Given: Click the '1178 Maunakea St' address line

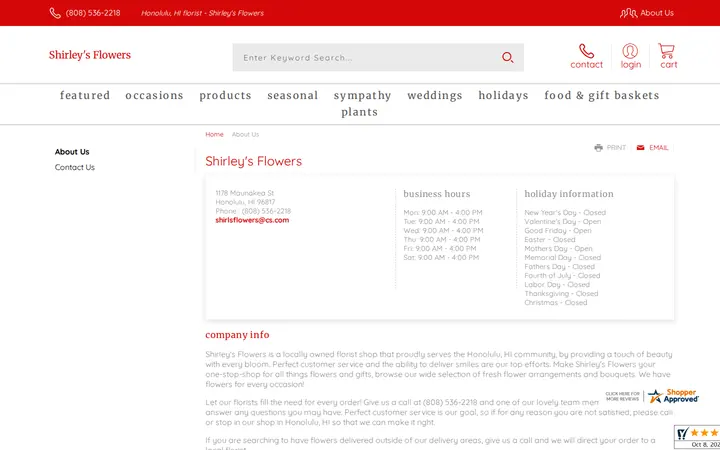Looking at the screenshot, I should (245, 193).
